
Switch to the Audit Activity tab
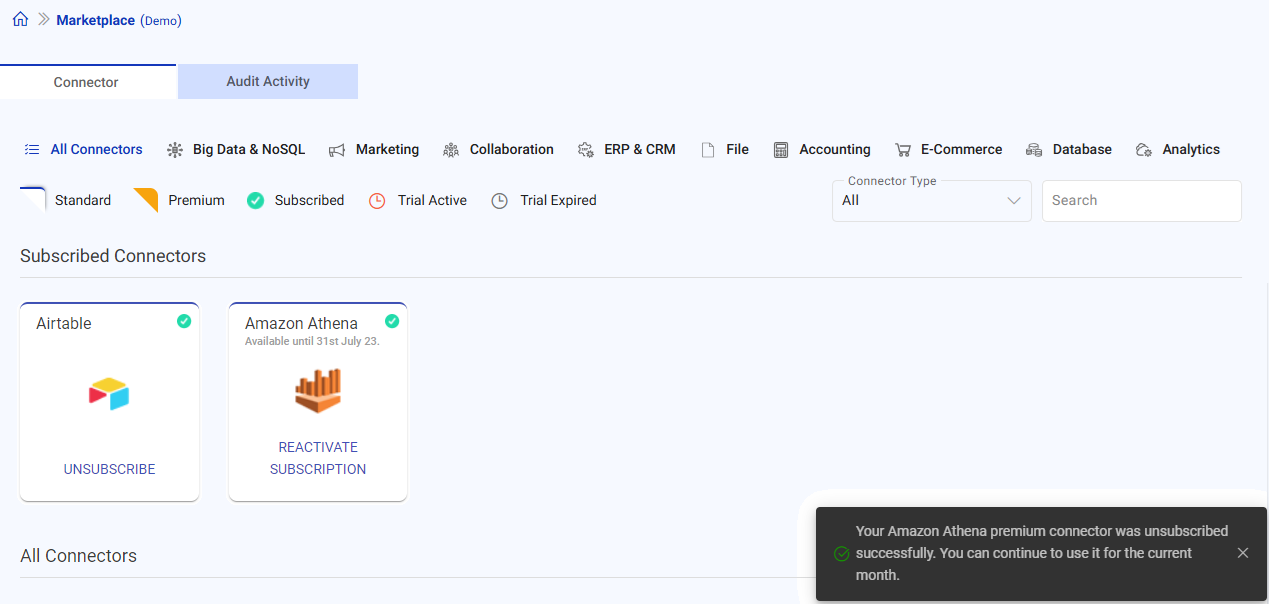point(267,81)
